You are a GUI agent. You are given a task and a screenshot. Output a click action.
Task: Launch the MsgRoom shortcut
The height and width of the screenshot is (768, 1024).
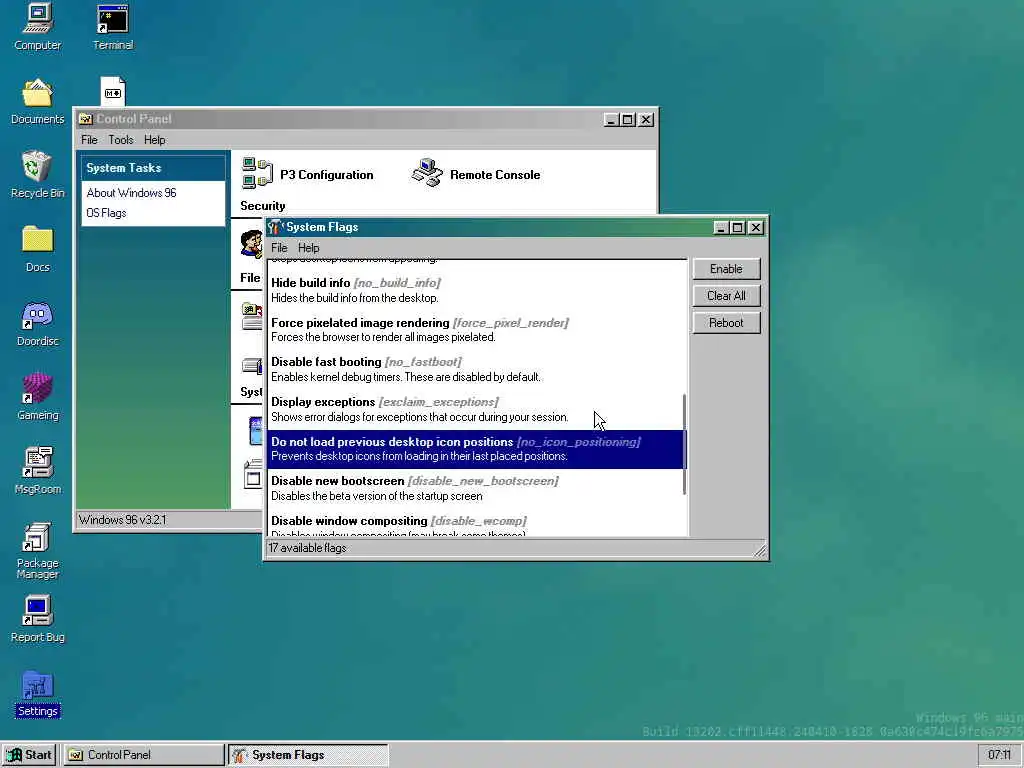pyautogui.click(x=37, y=471)
